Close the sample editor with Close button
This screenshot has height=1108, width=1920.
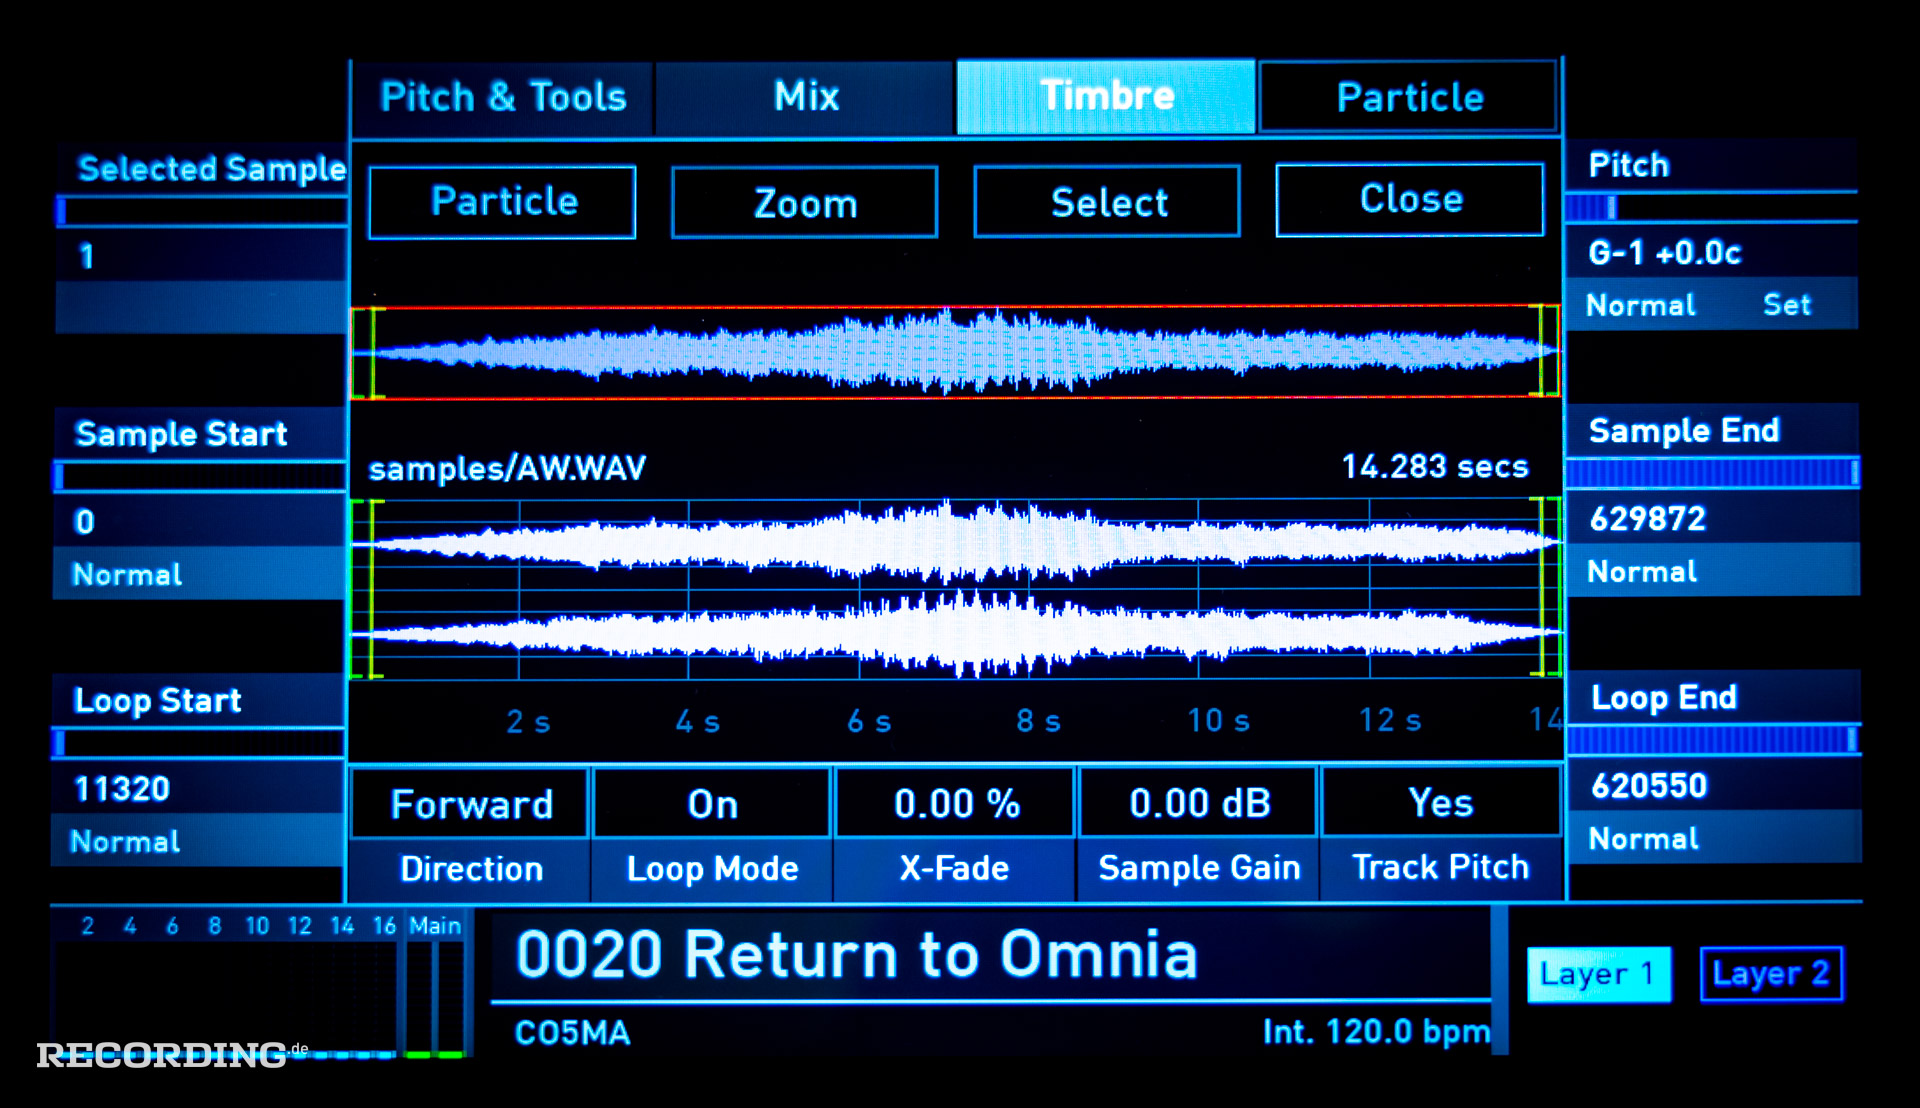pyautogui.click(x=1410, y=200)
